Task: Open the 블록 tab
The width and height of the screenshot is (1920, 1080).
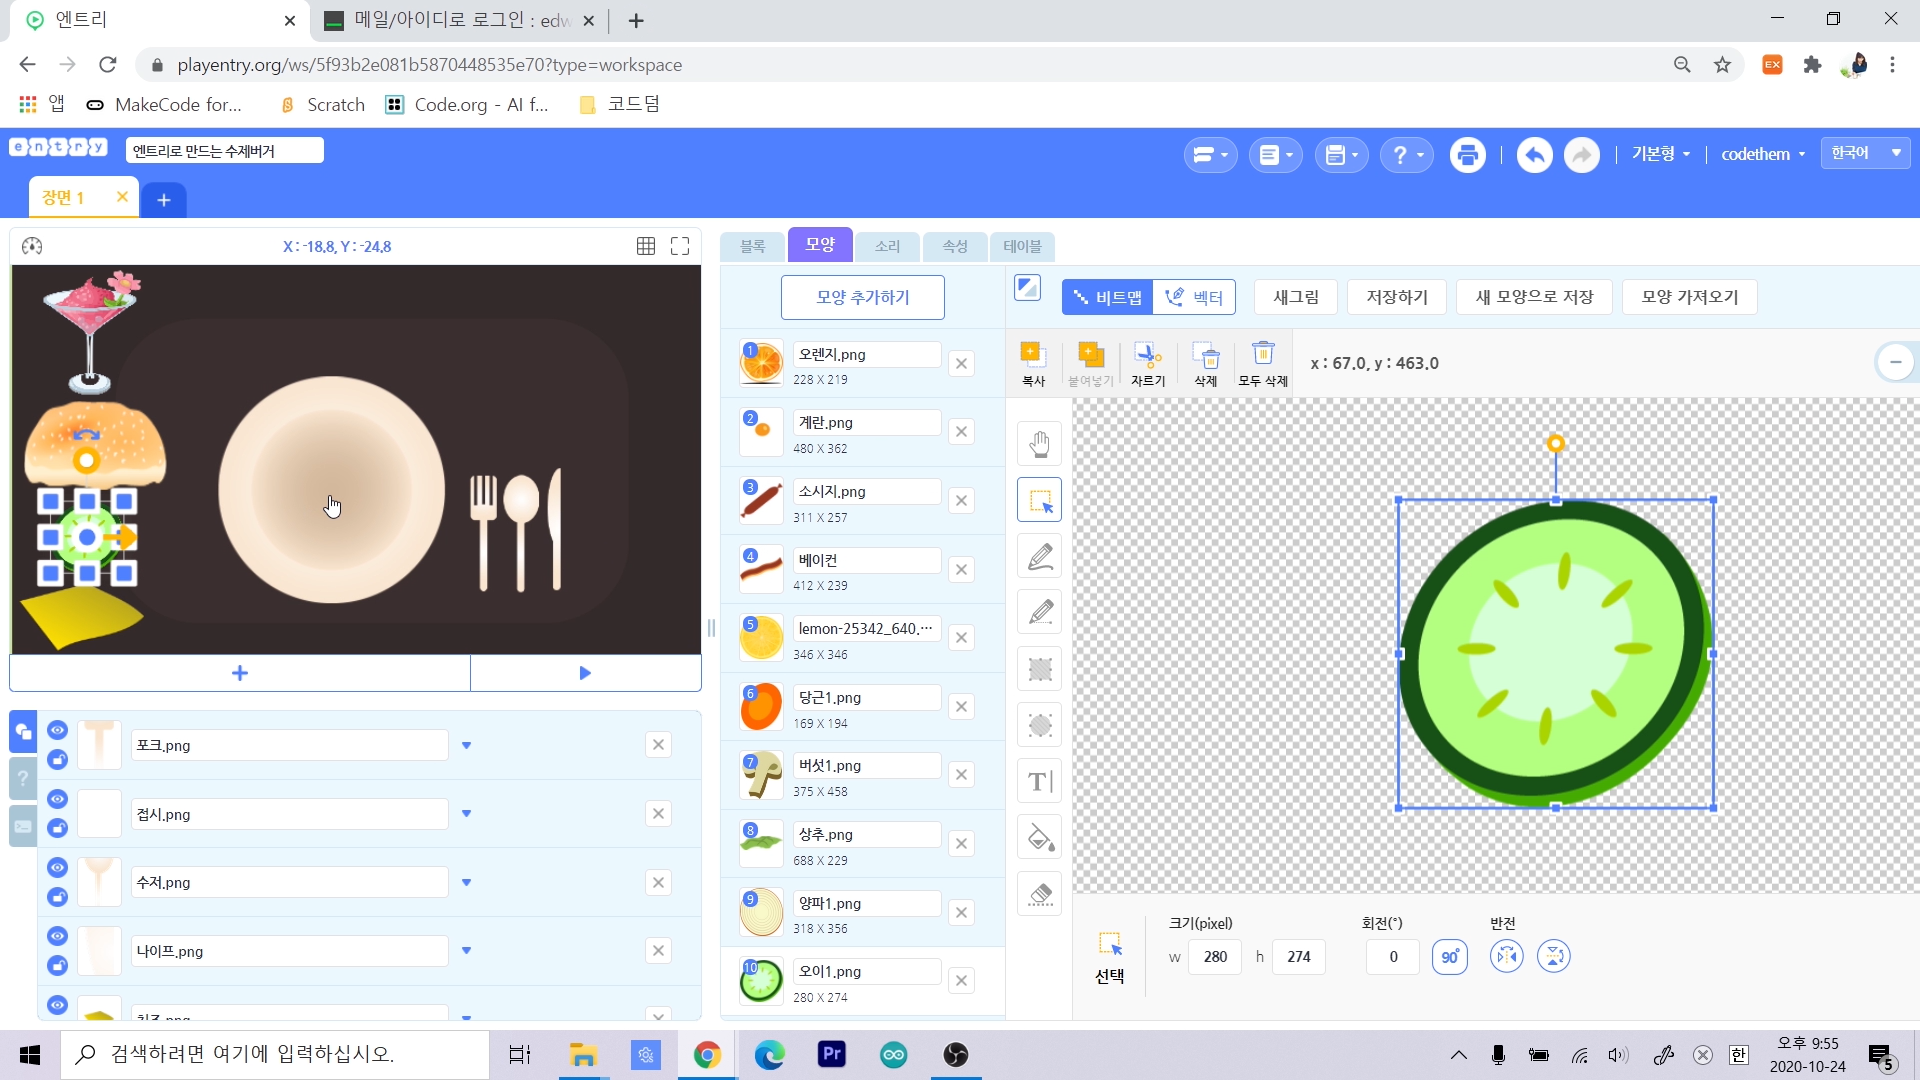Action: click(x=753, y=246)
